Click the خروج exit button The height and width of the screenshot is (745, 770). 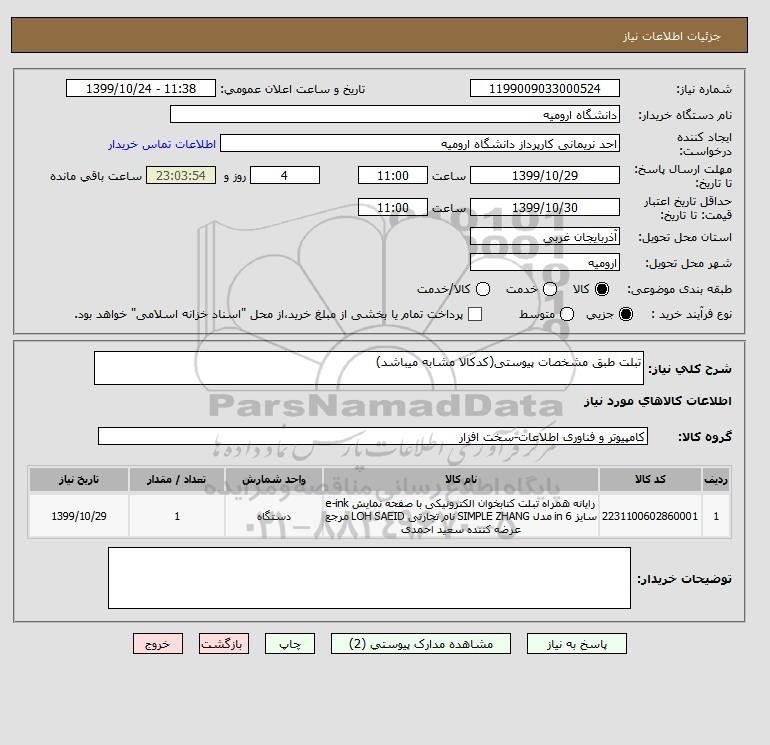[158, 644]
